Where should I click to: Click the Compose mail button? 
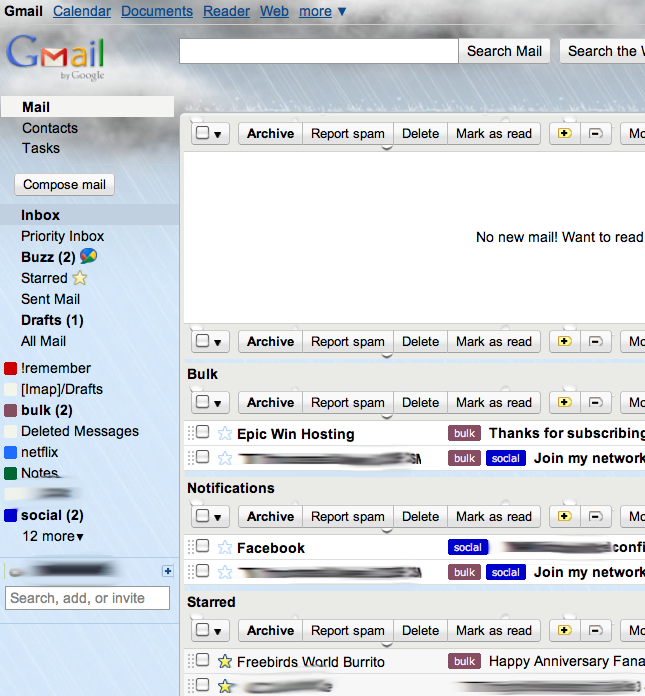64,184
